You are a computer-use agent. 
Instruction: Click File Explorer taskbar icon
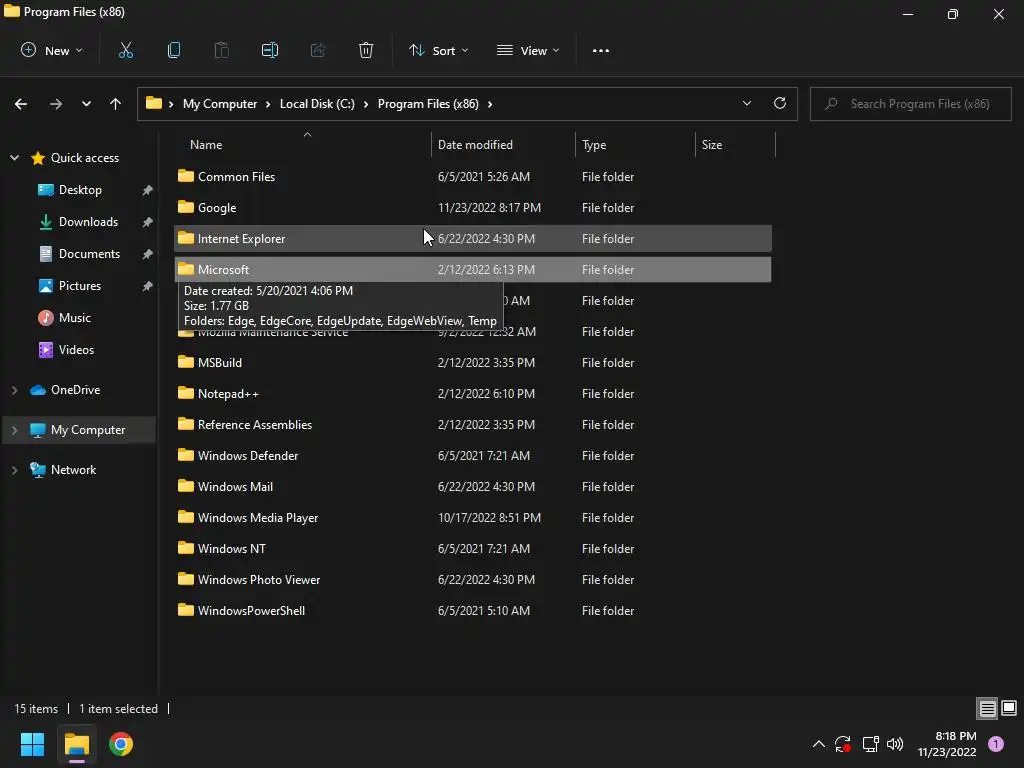[77, 744]
